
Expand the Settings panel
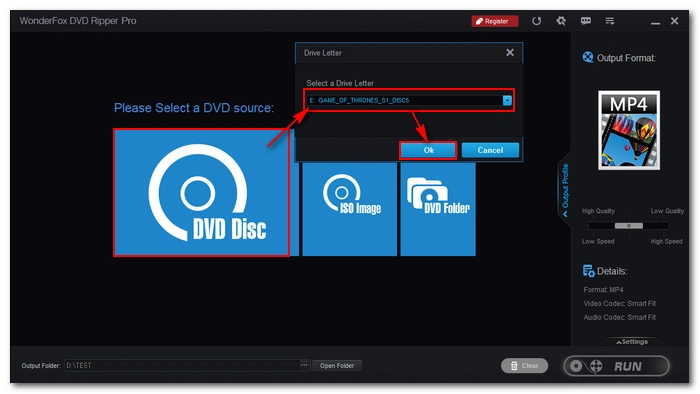(632, 341)
